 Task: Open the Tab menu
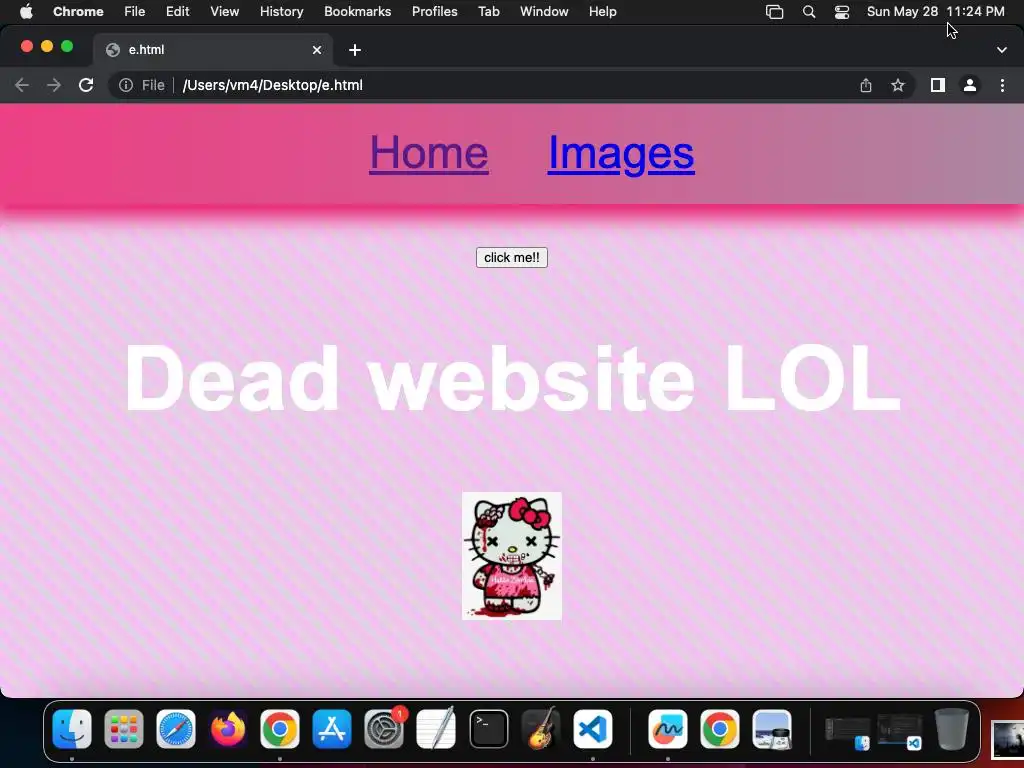tap(488, 12)
